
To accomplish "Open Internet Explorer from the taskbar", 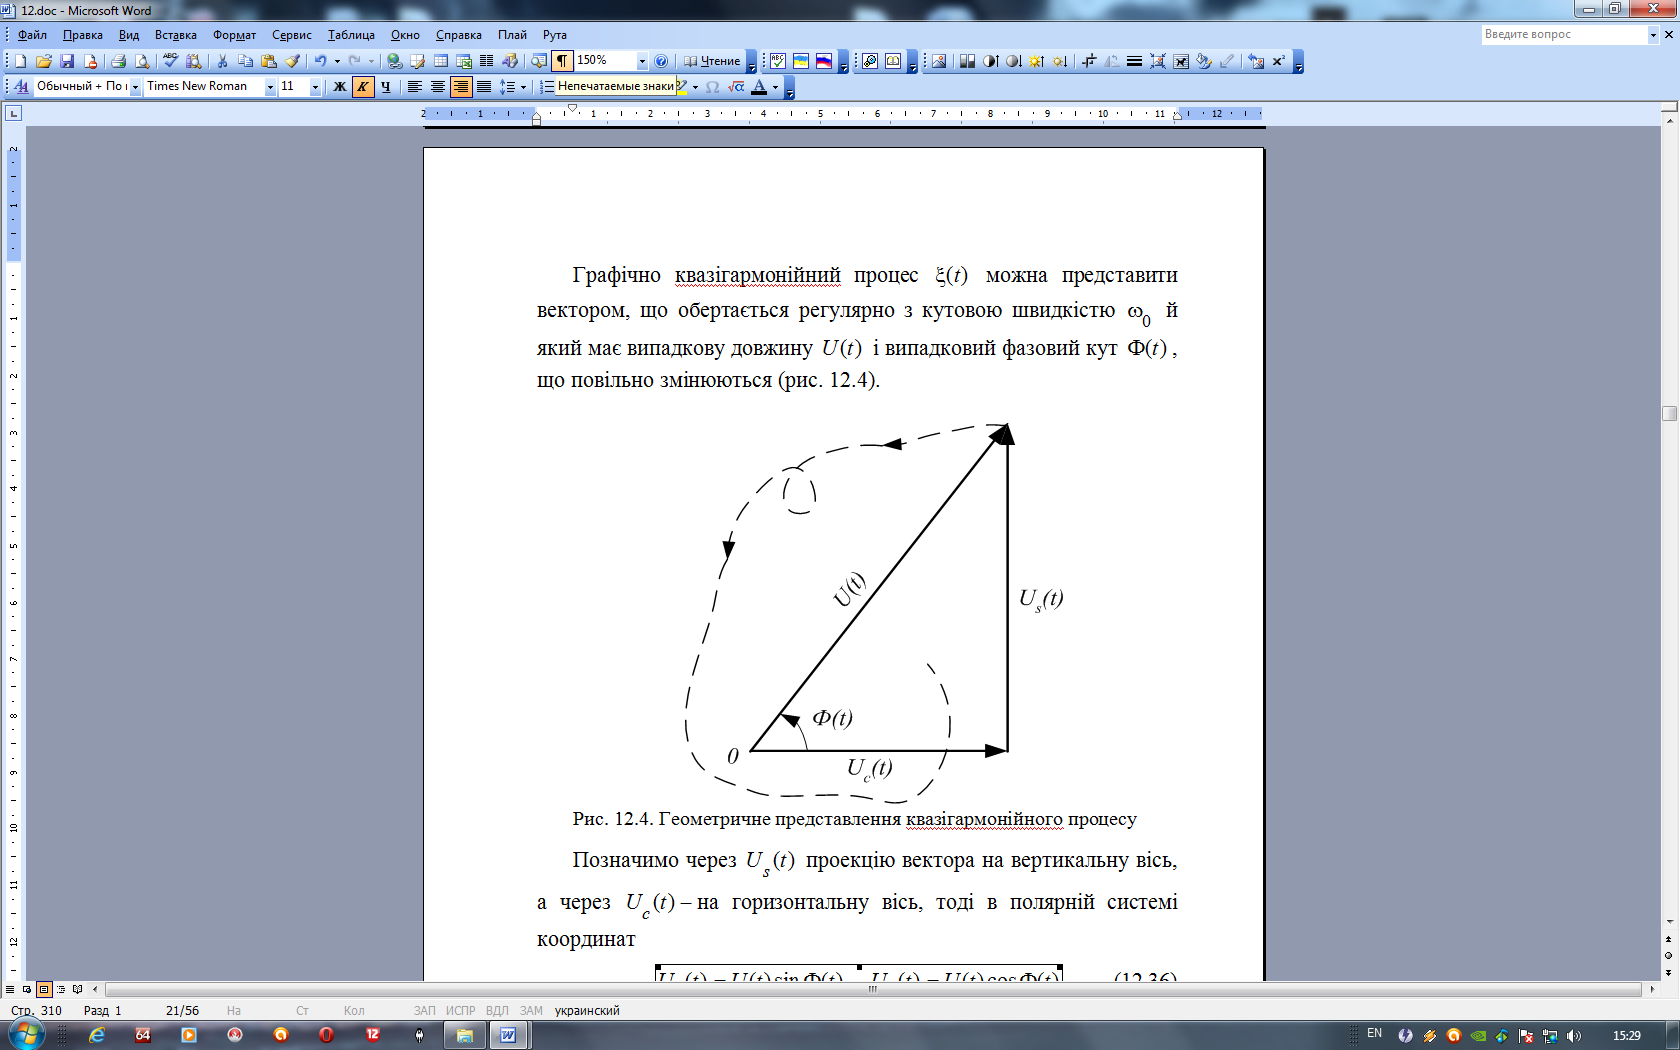I will pyautogui.click(x=97, y=1035).
